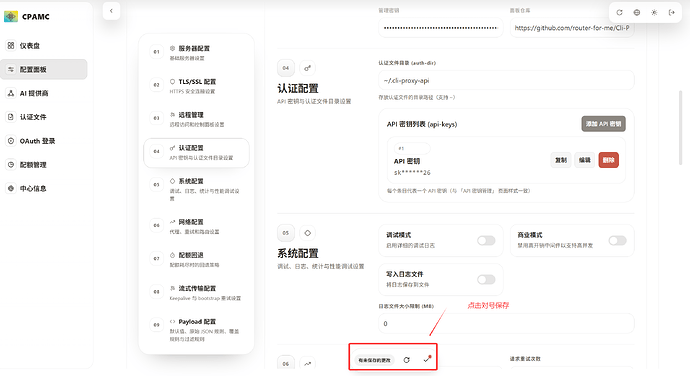Click the network trend icon next to the 06 badge

(308, 364)
